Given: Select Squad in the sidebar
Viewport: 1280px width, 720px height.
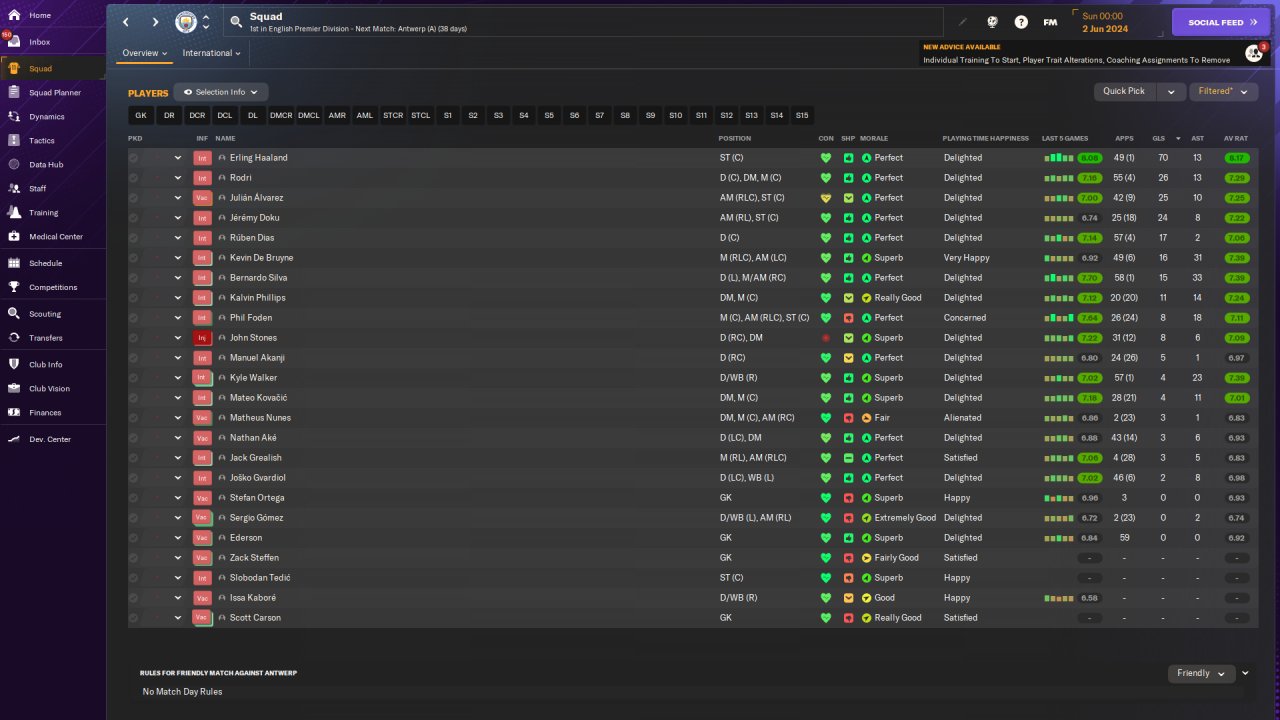Looking at the screenshot, I should pos(52,68).
